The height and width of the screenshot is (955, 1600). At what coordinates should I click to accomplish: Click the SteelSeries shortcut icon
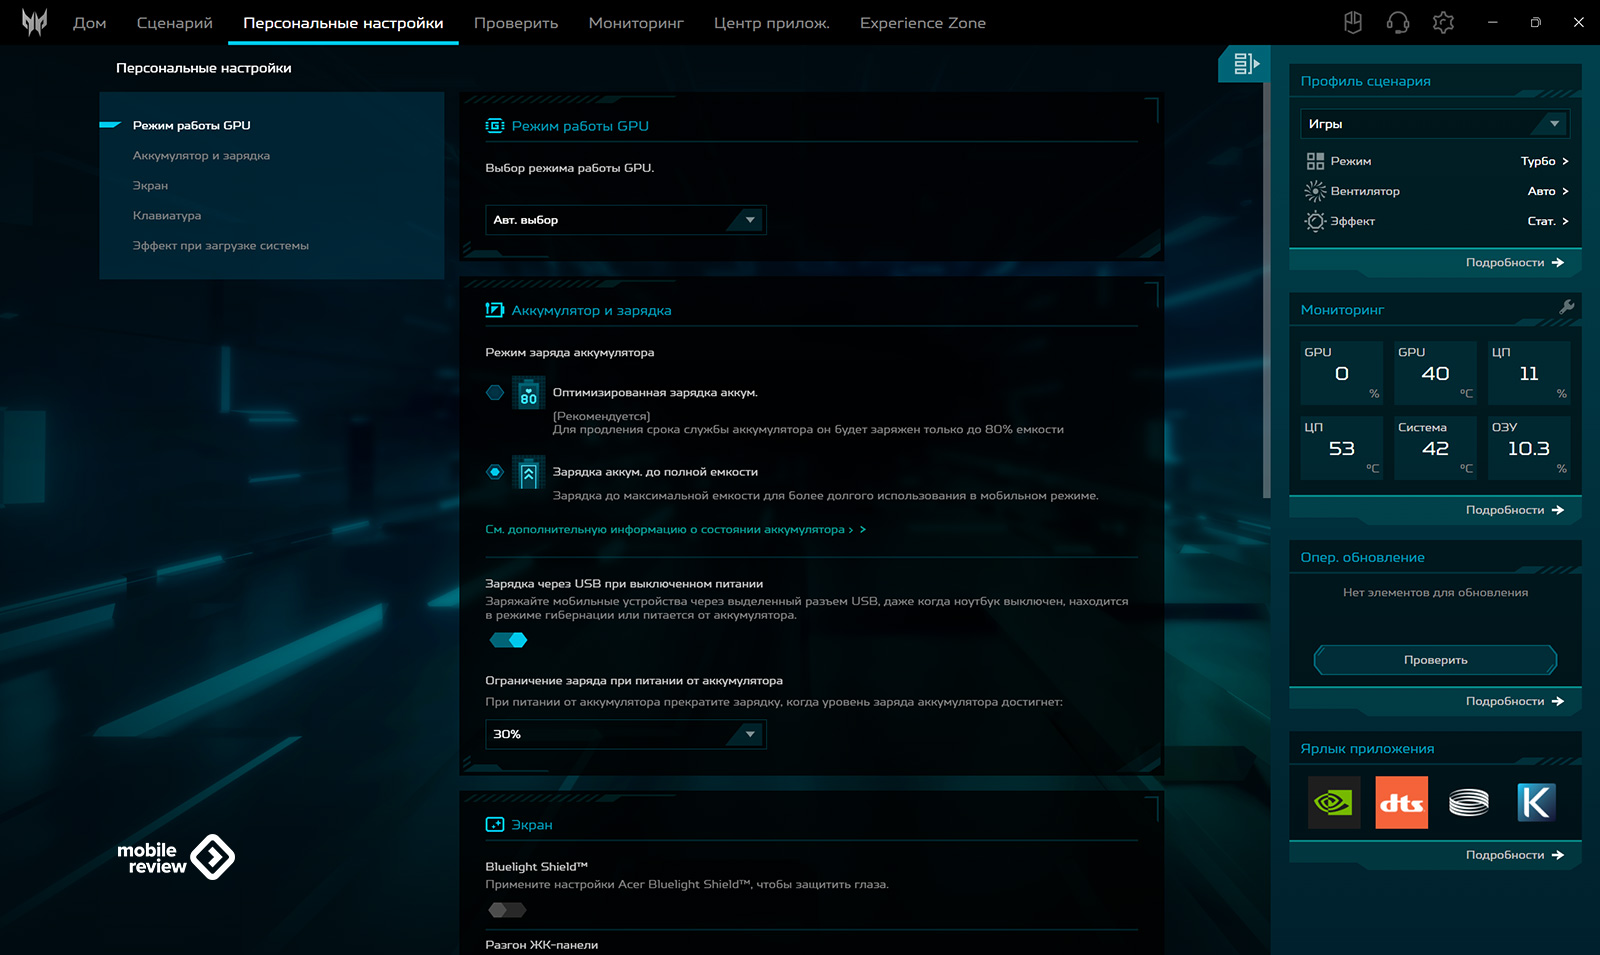tap(1468, 802)
